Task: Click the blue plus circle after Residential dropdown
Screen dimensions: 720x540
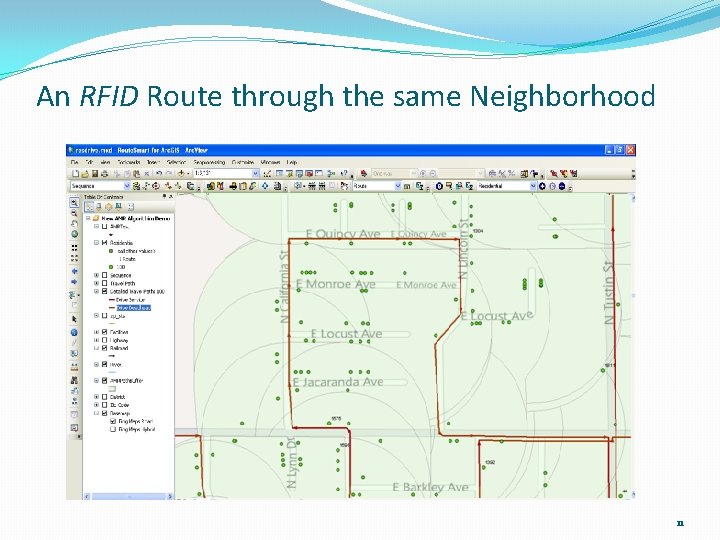Action: click(x=542, y=186)
